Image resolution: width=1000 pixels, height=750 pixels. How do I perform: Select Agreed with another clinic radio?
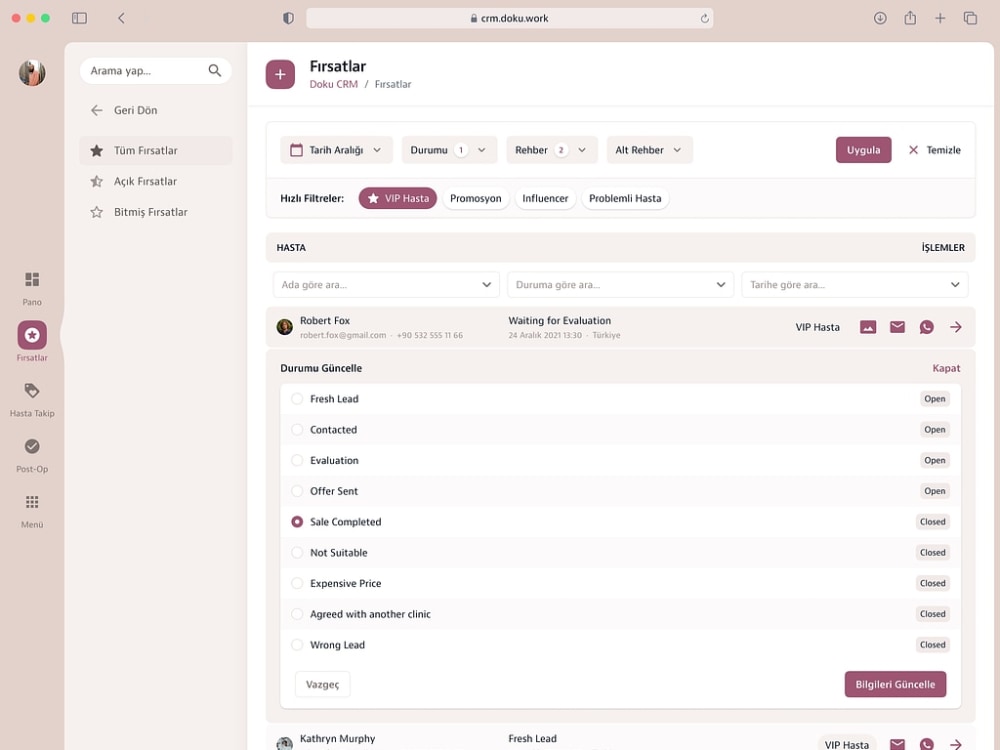coord(297,614)
